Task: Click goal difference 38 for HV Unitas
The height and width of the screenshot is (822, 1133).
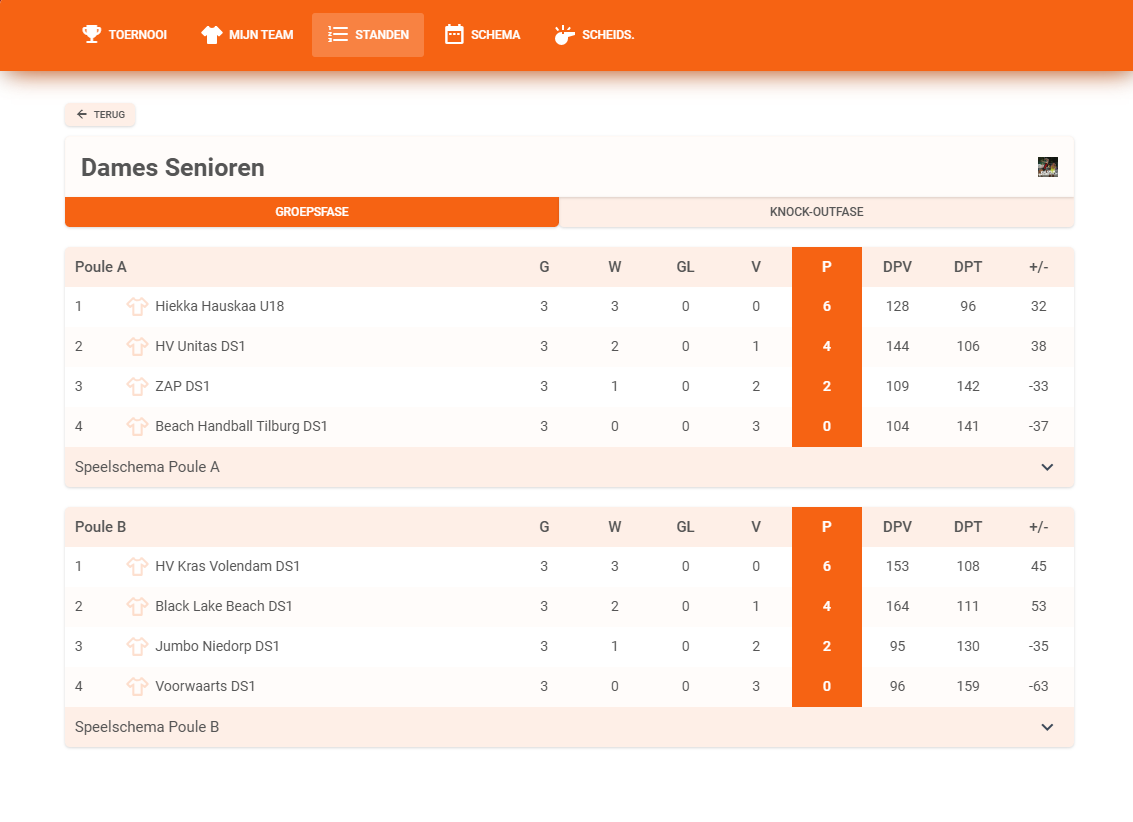Action: pos(1038,346)
